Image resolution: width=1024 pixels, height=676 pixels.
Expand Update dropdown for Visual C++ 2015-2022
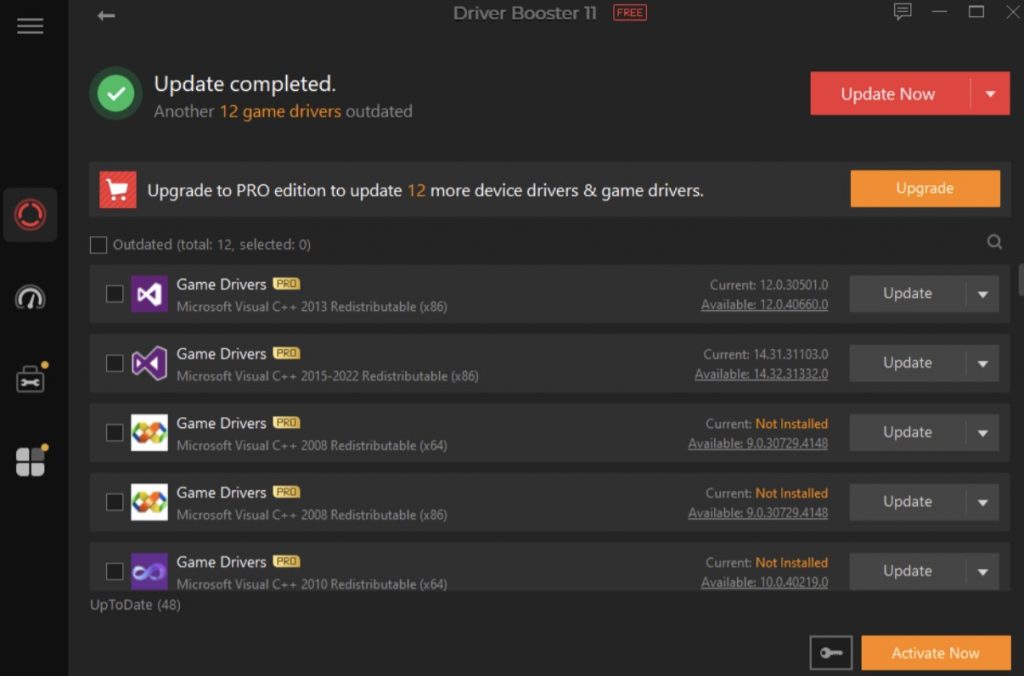pos(982,364)
